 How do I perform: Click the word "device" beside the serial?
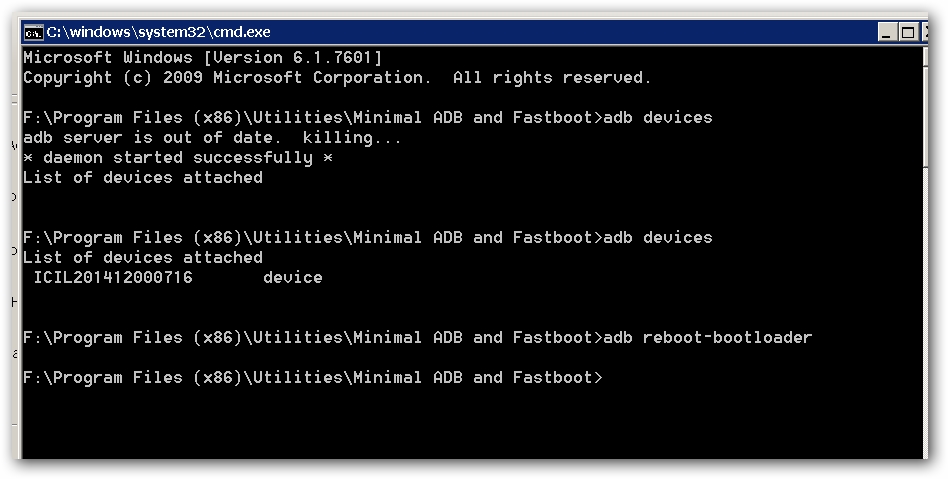[293, 278]
